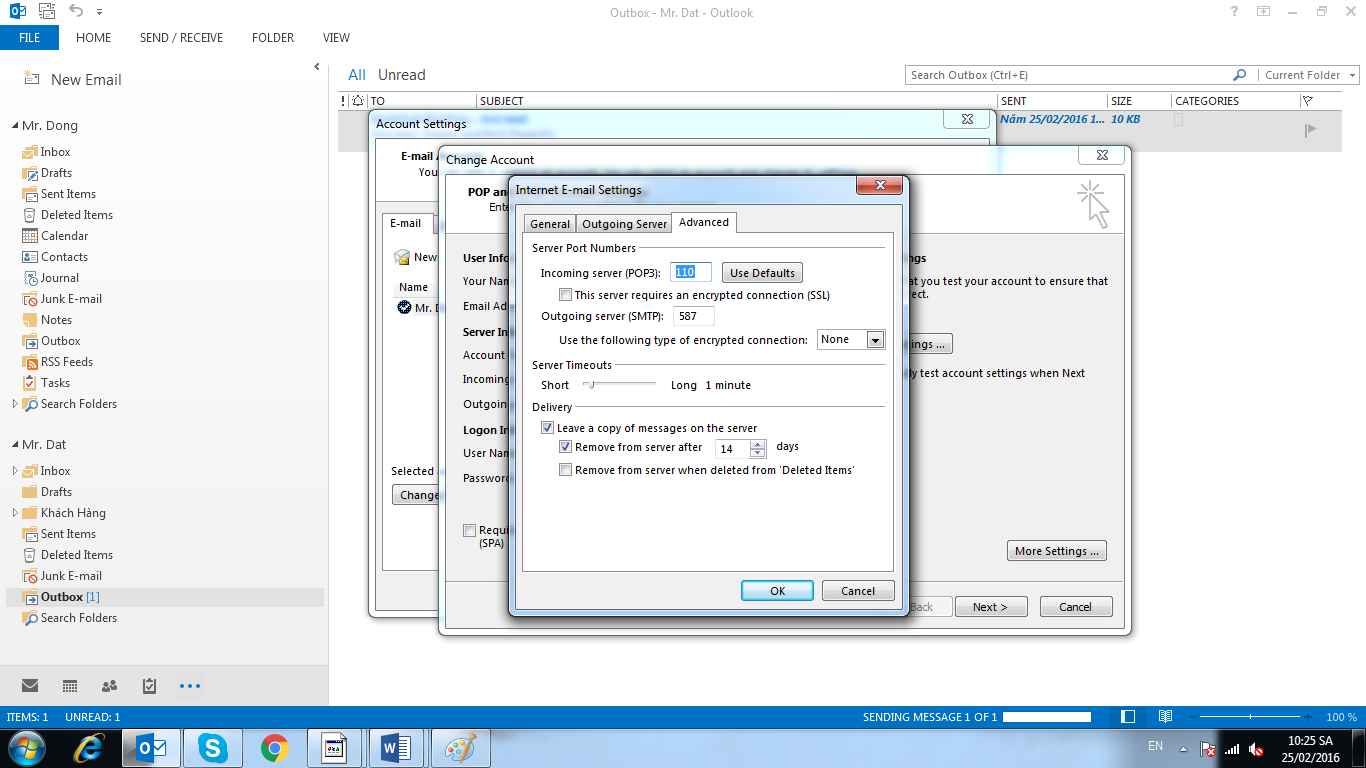Open Outbox under Mr. Dong
Screen dimensions: 1366x768
point(60,341)
